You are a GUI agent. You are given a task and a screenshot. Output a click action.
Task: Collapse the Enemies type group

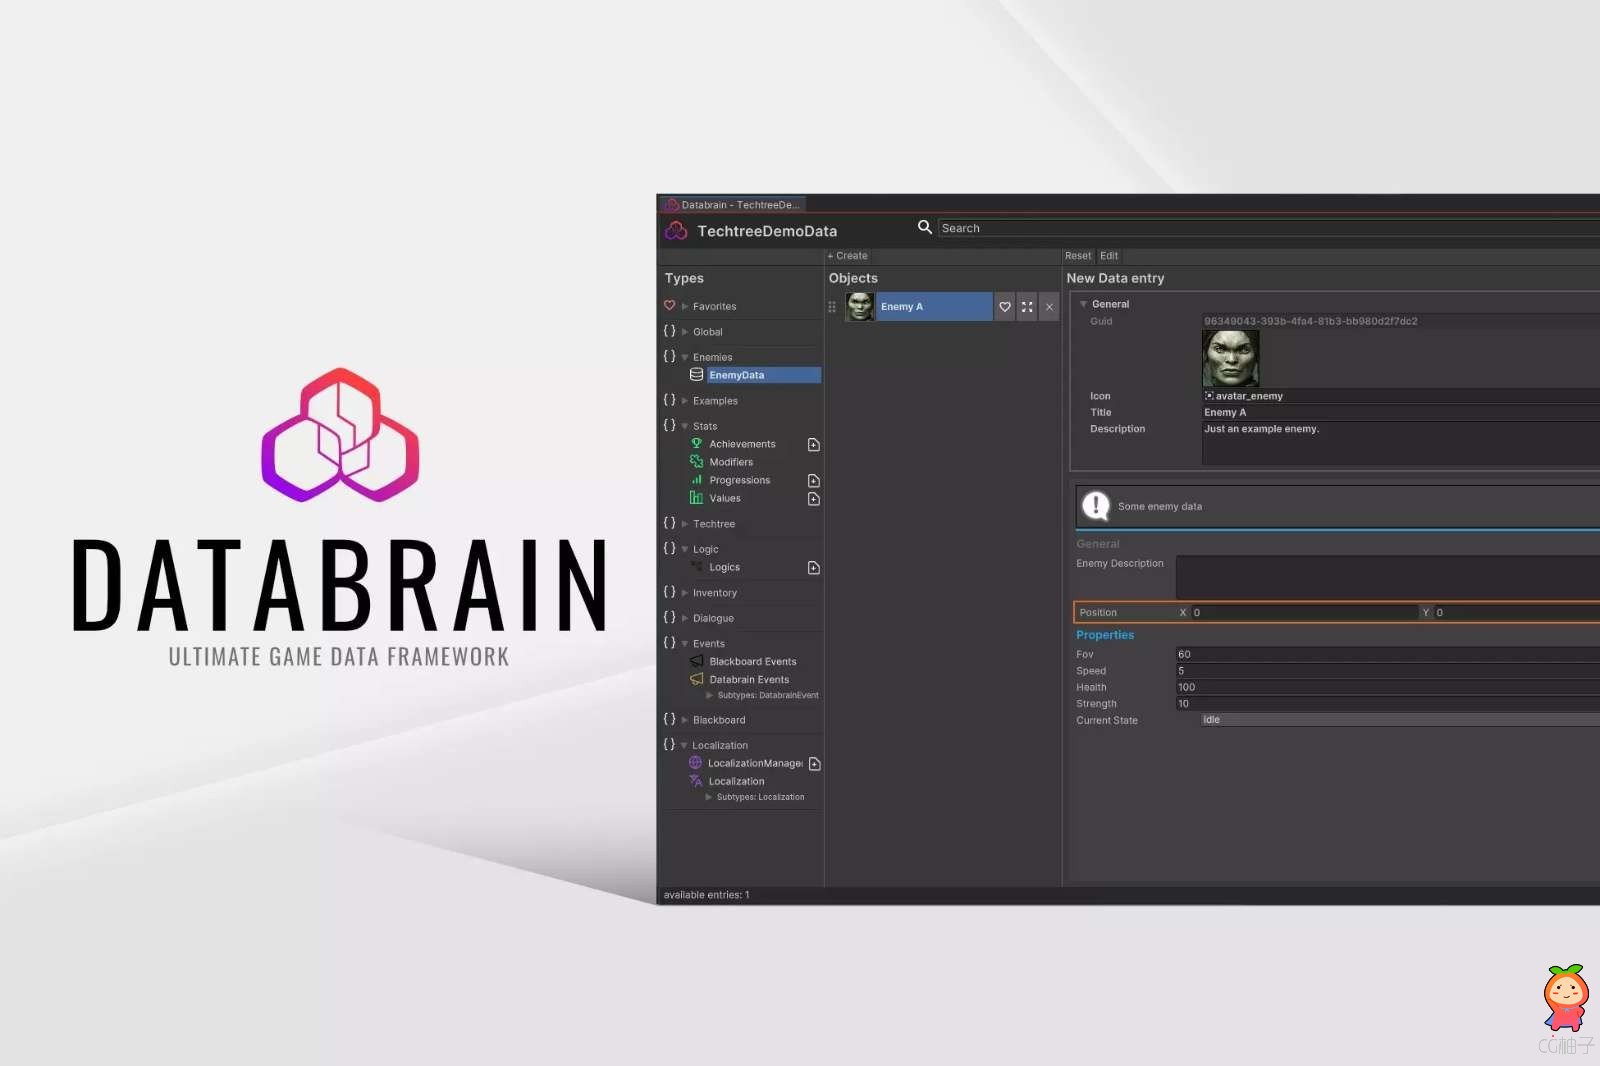[685, 357]
